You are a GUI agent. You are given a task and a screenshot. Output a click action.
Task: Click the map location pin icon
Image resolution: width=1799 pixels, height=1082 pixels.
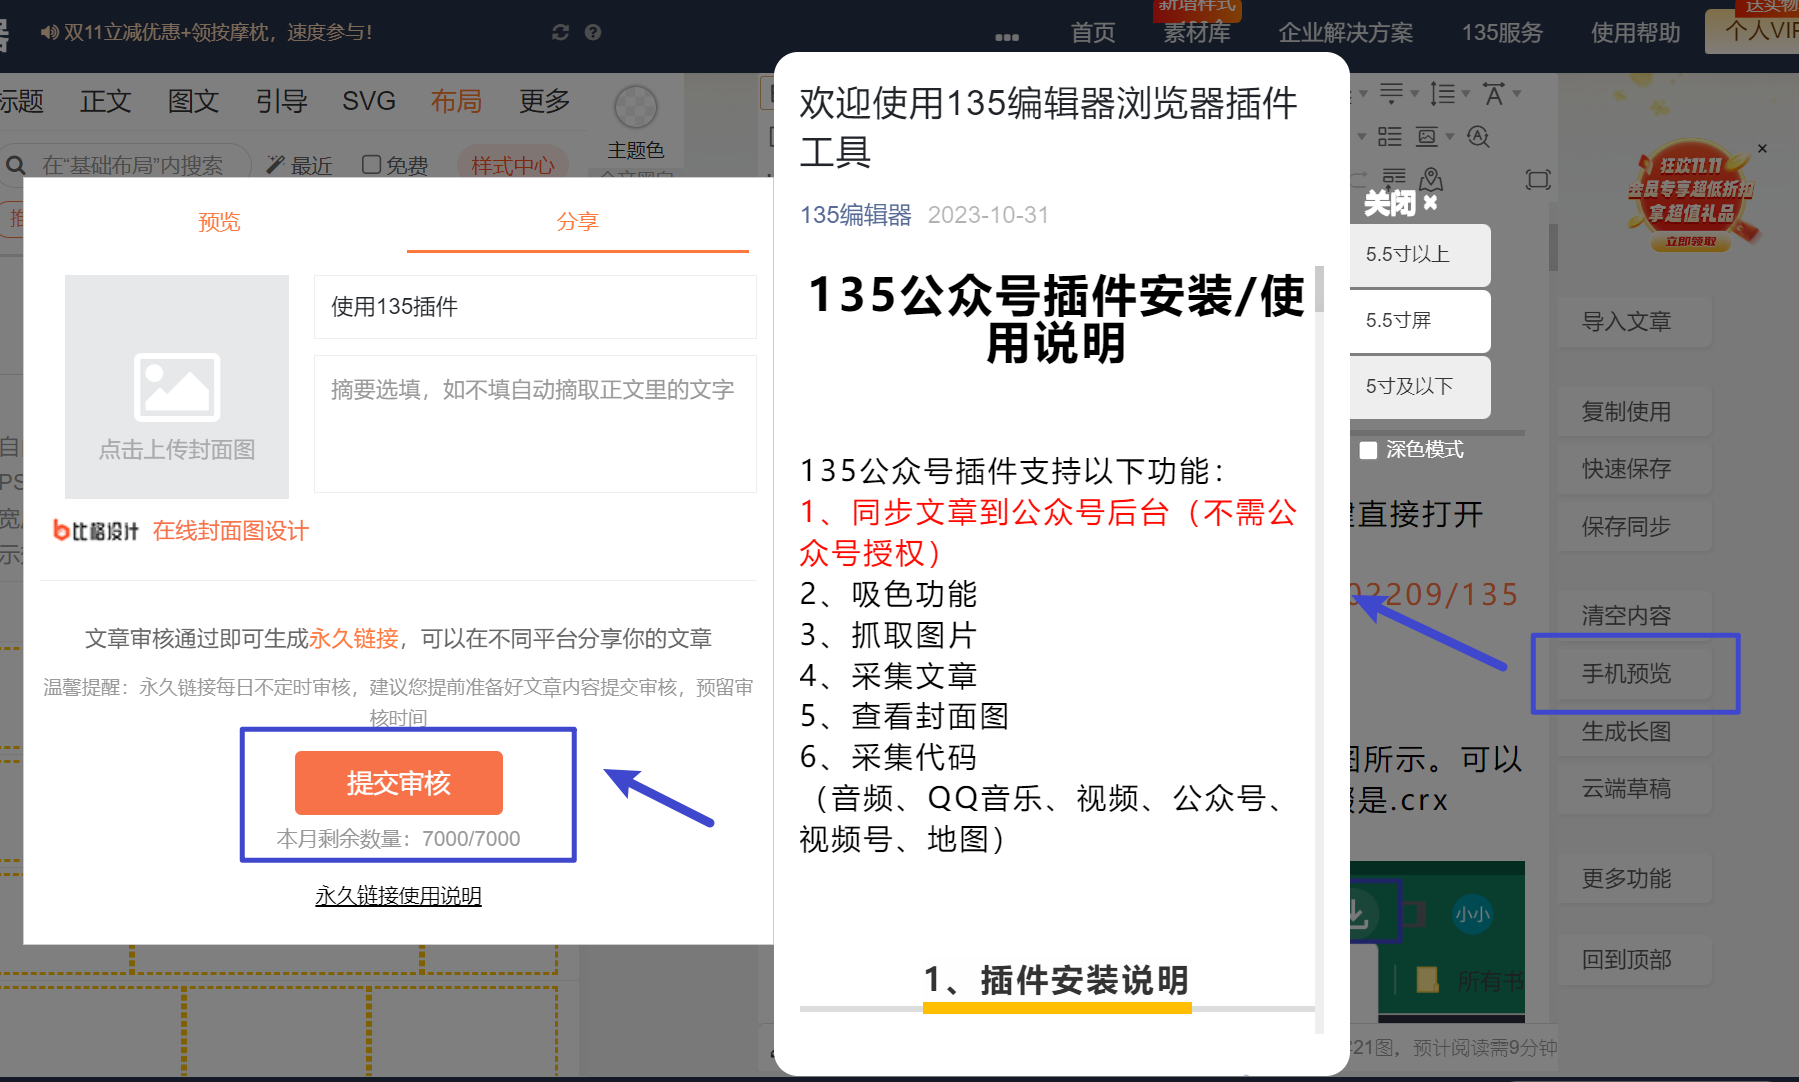[1431, 179]
